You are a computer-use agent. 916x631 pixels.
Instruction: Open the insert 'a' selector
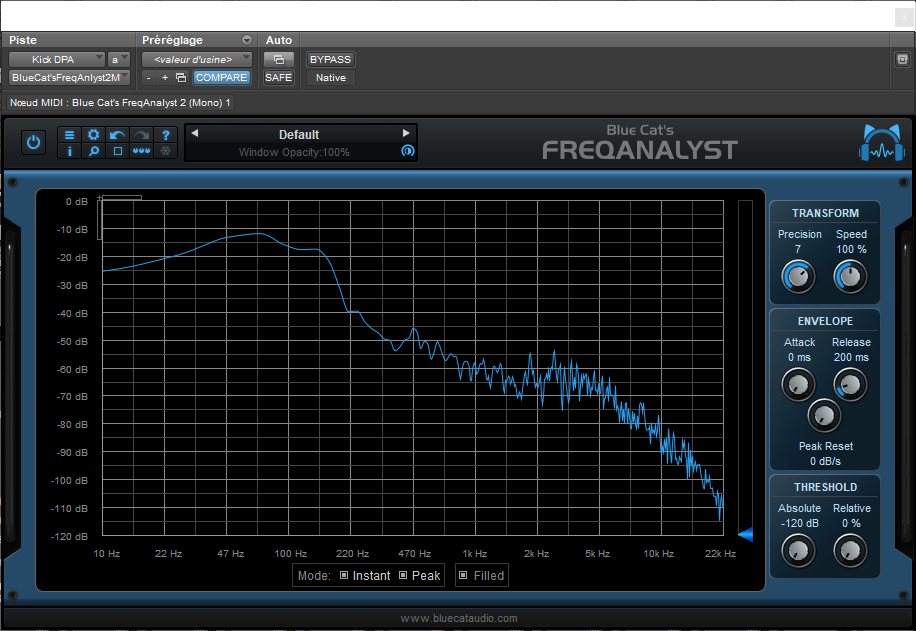(x=119, y=60)
